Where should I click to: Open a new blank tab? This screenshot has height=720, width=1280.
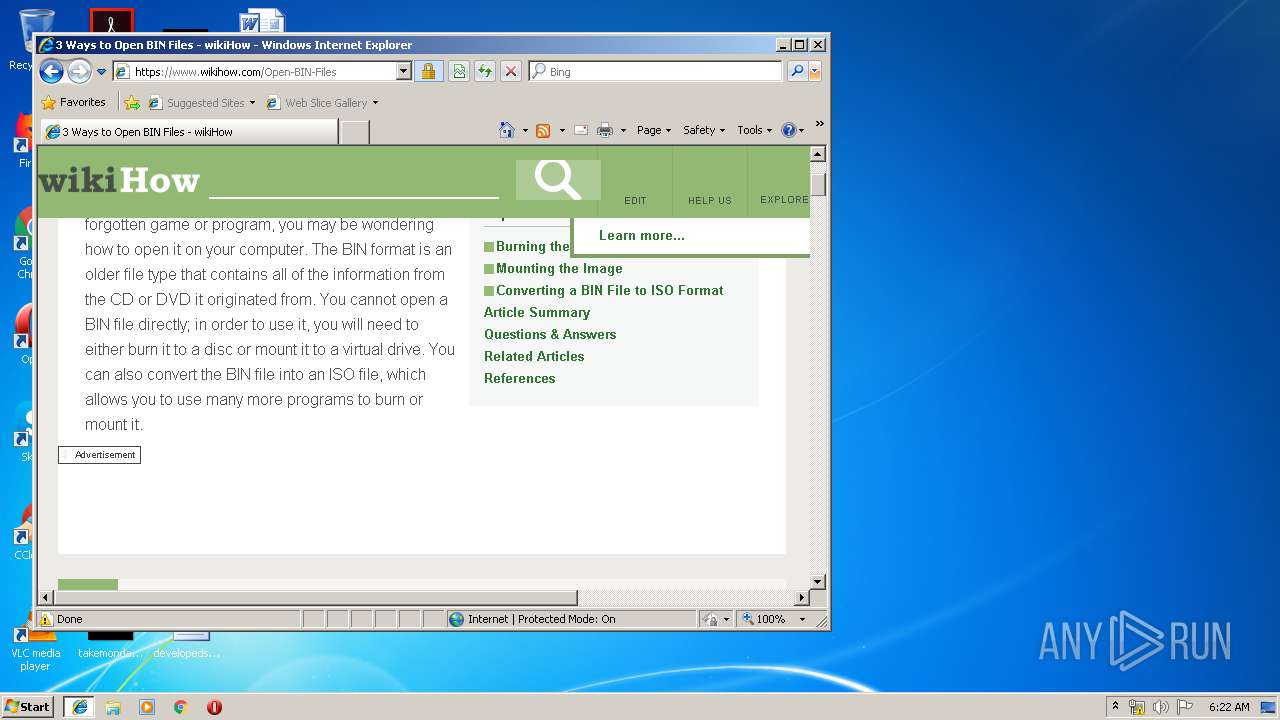[x=355, y=132]
